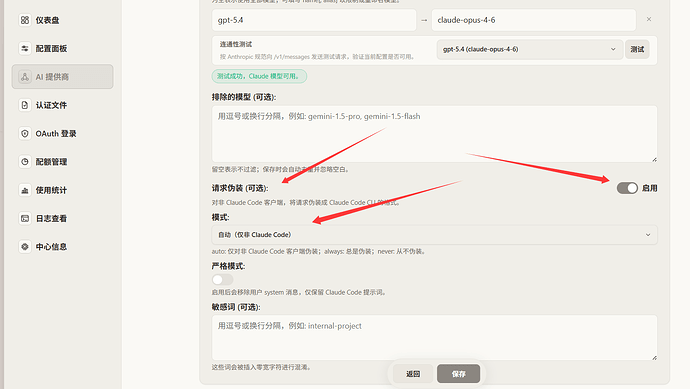Viewport: 690px width, 389px height.
Task: Click the Dashboard (仪表盘) sidebar icon
Action: [x=25, y=20]
